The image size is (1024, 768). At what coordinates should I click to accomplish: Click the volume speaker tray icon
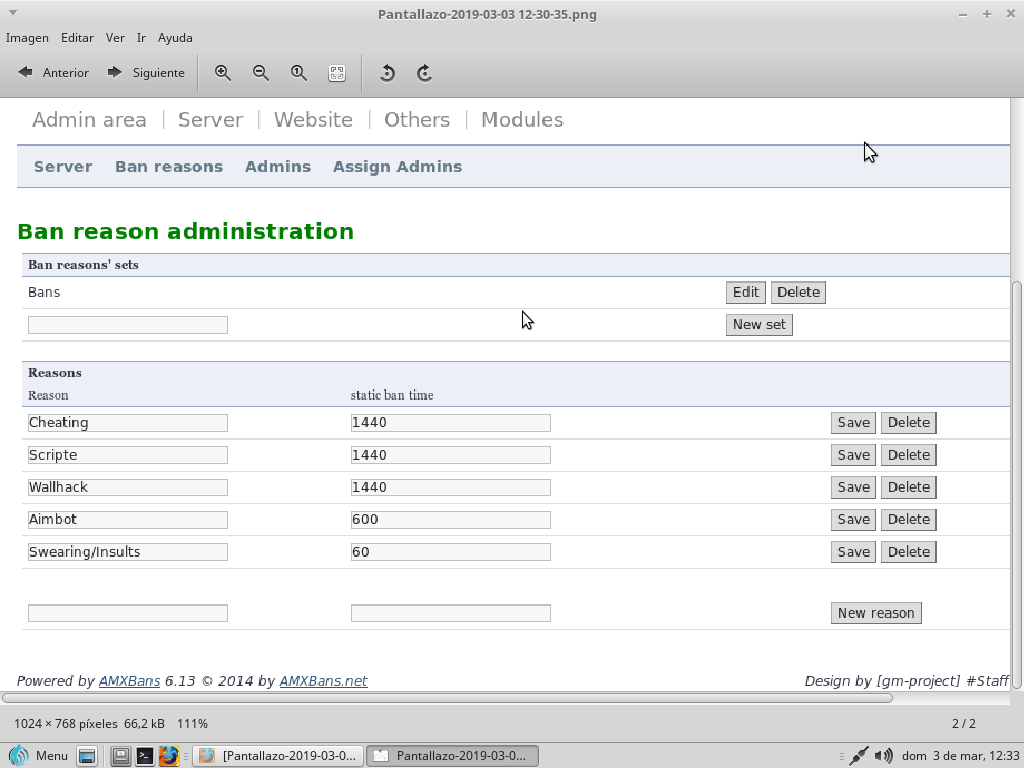point(884,756)
